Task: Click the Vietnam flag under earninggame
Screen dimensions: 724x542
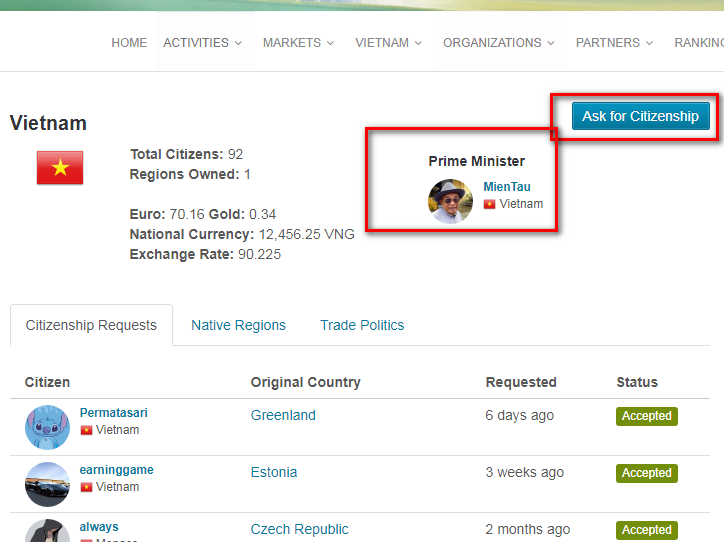Action: [87, 488]
